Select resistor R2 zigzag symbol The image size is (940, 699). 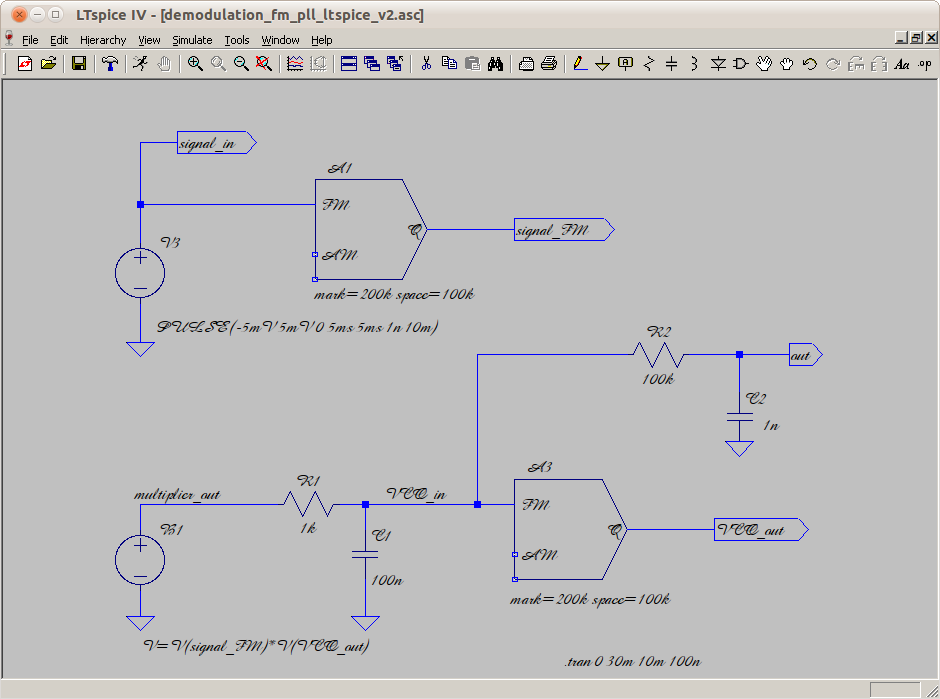pyautogui.click(x=658, y=355)
